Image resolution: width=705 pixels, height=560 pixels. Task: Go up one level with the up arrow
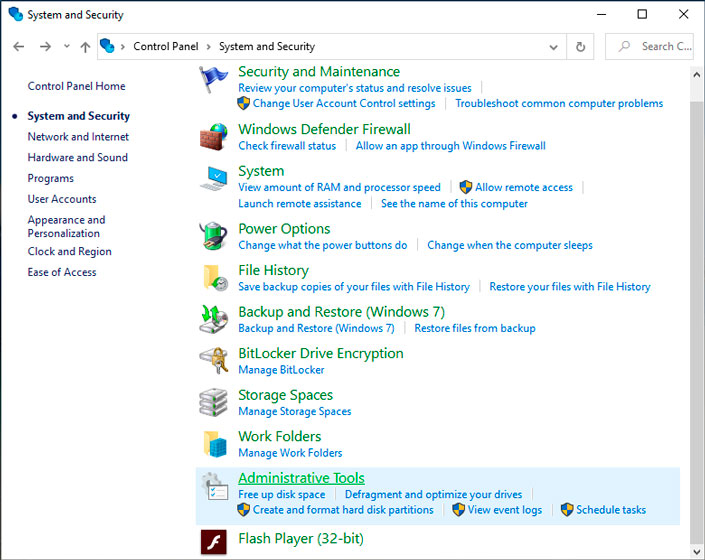pyautogui.click(x=85, y=47)
